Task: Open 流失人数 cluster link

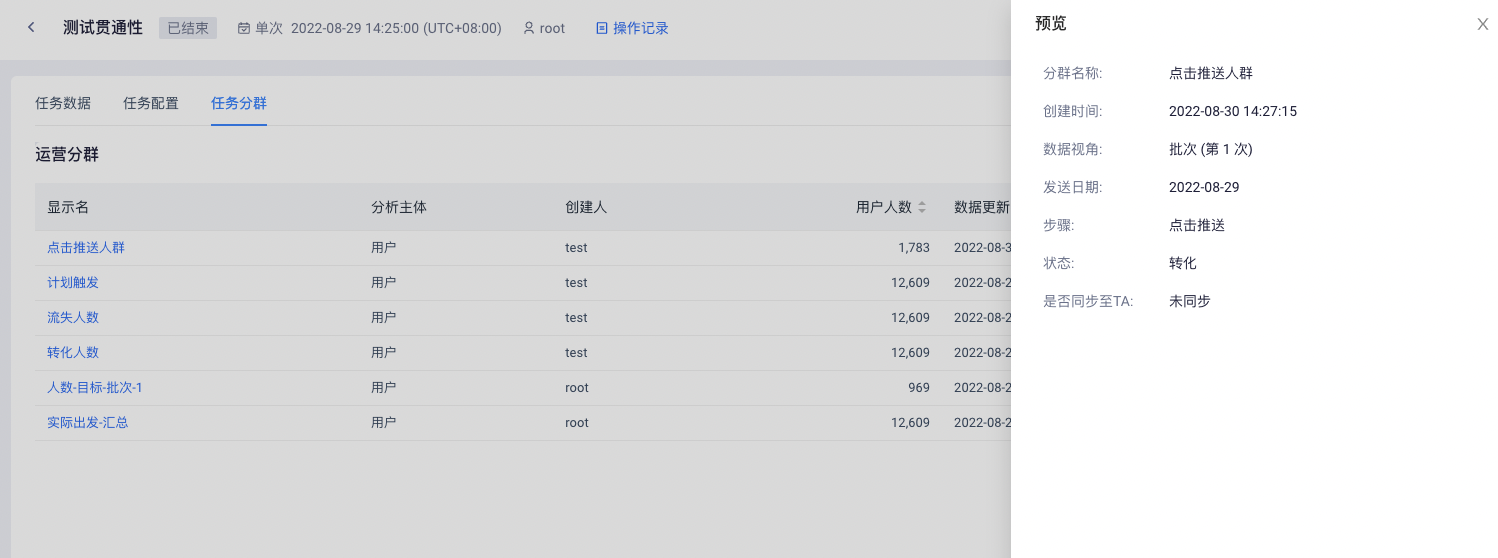Action: click(73, 317)
